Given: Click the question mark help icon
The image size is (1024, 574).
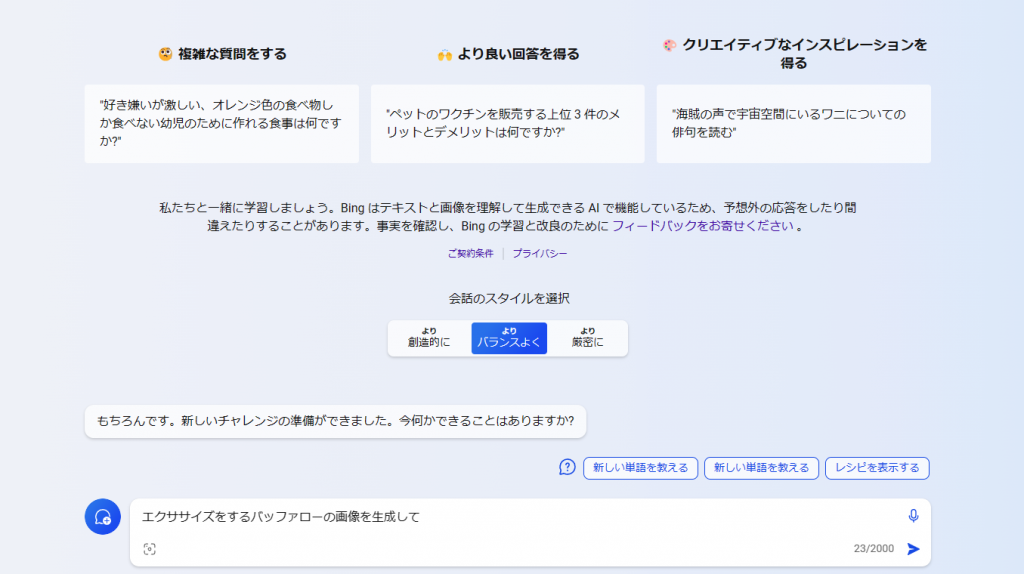Looking at the screenshot, I should tap(567, 468).
